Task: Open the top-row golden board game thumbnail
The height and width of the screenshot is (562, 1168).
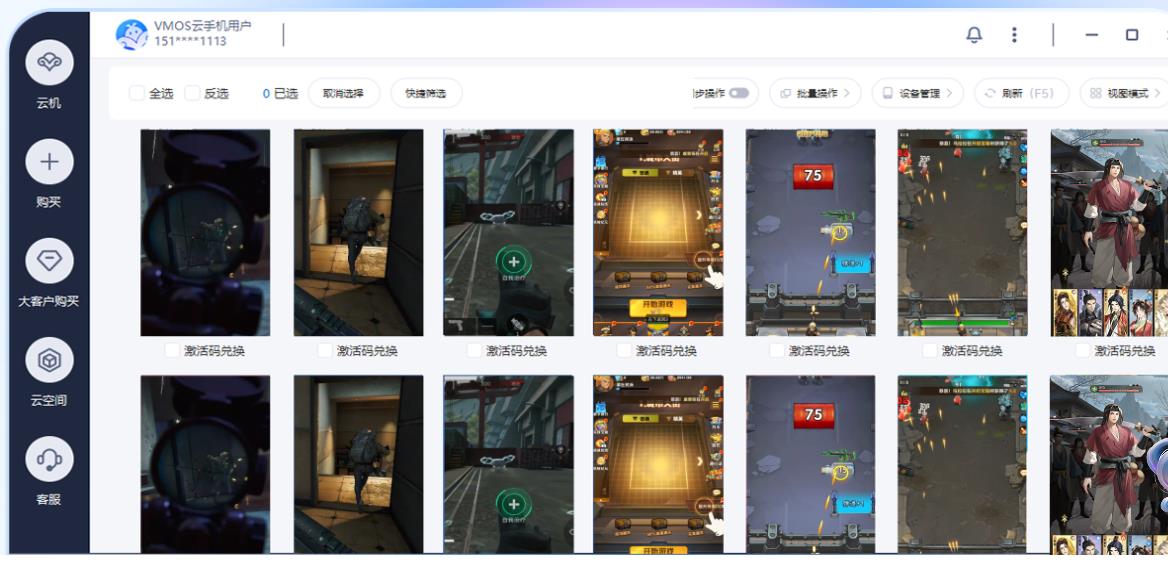Action: 657,232
